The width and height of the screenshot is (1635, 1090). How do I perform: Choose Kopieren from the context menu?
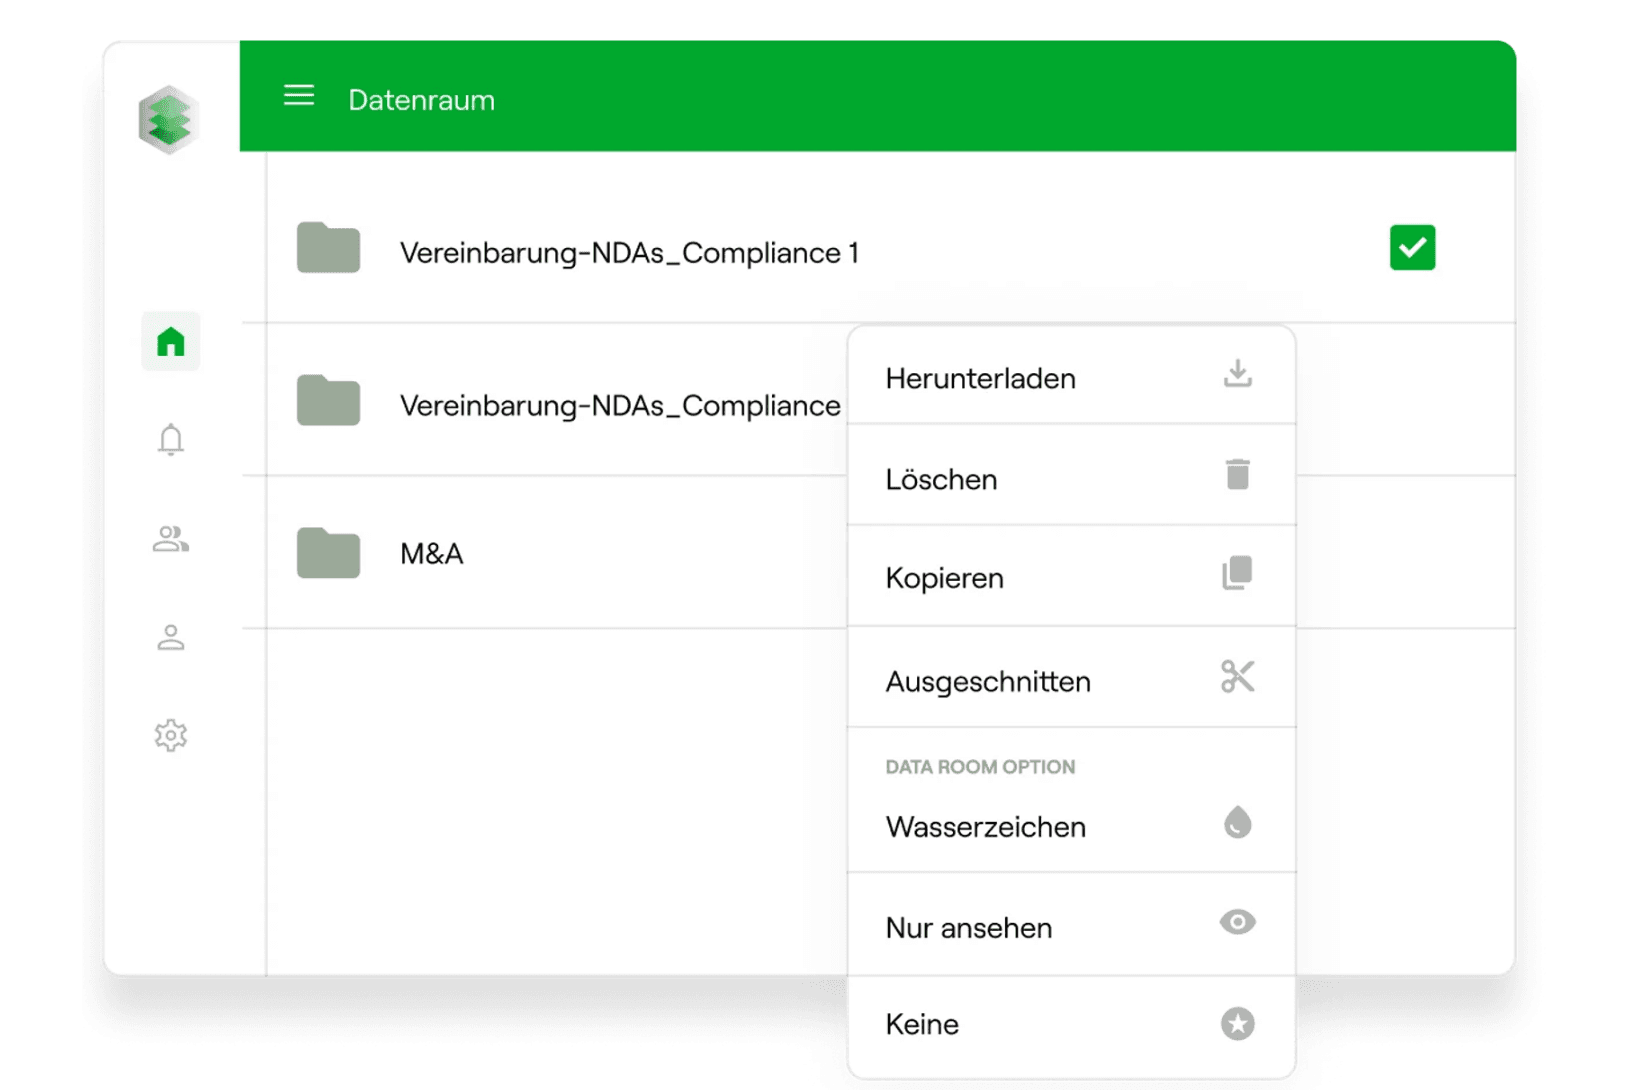(x=1071, y=576)
